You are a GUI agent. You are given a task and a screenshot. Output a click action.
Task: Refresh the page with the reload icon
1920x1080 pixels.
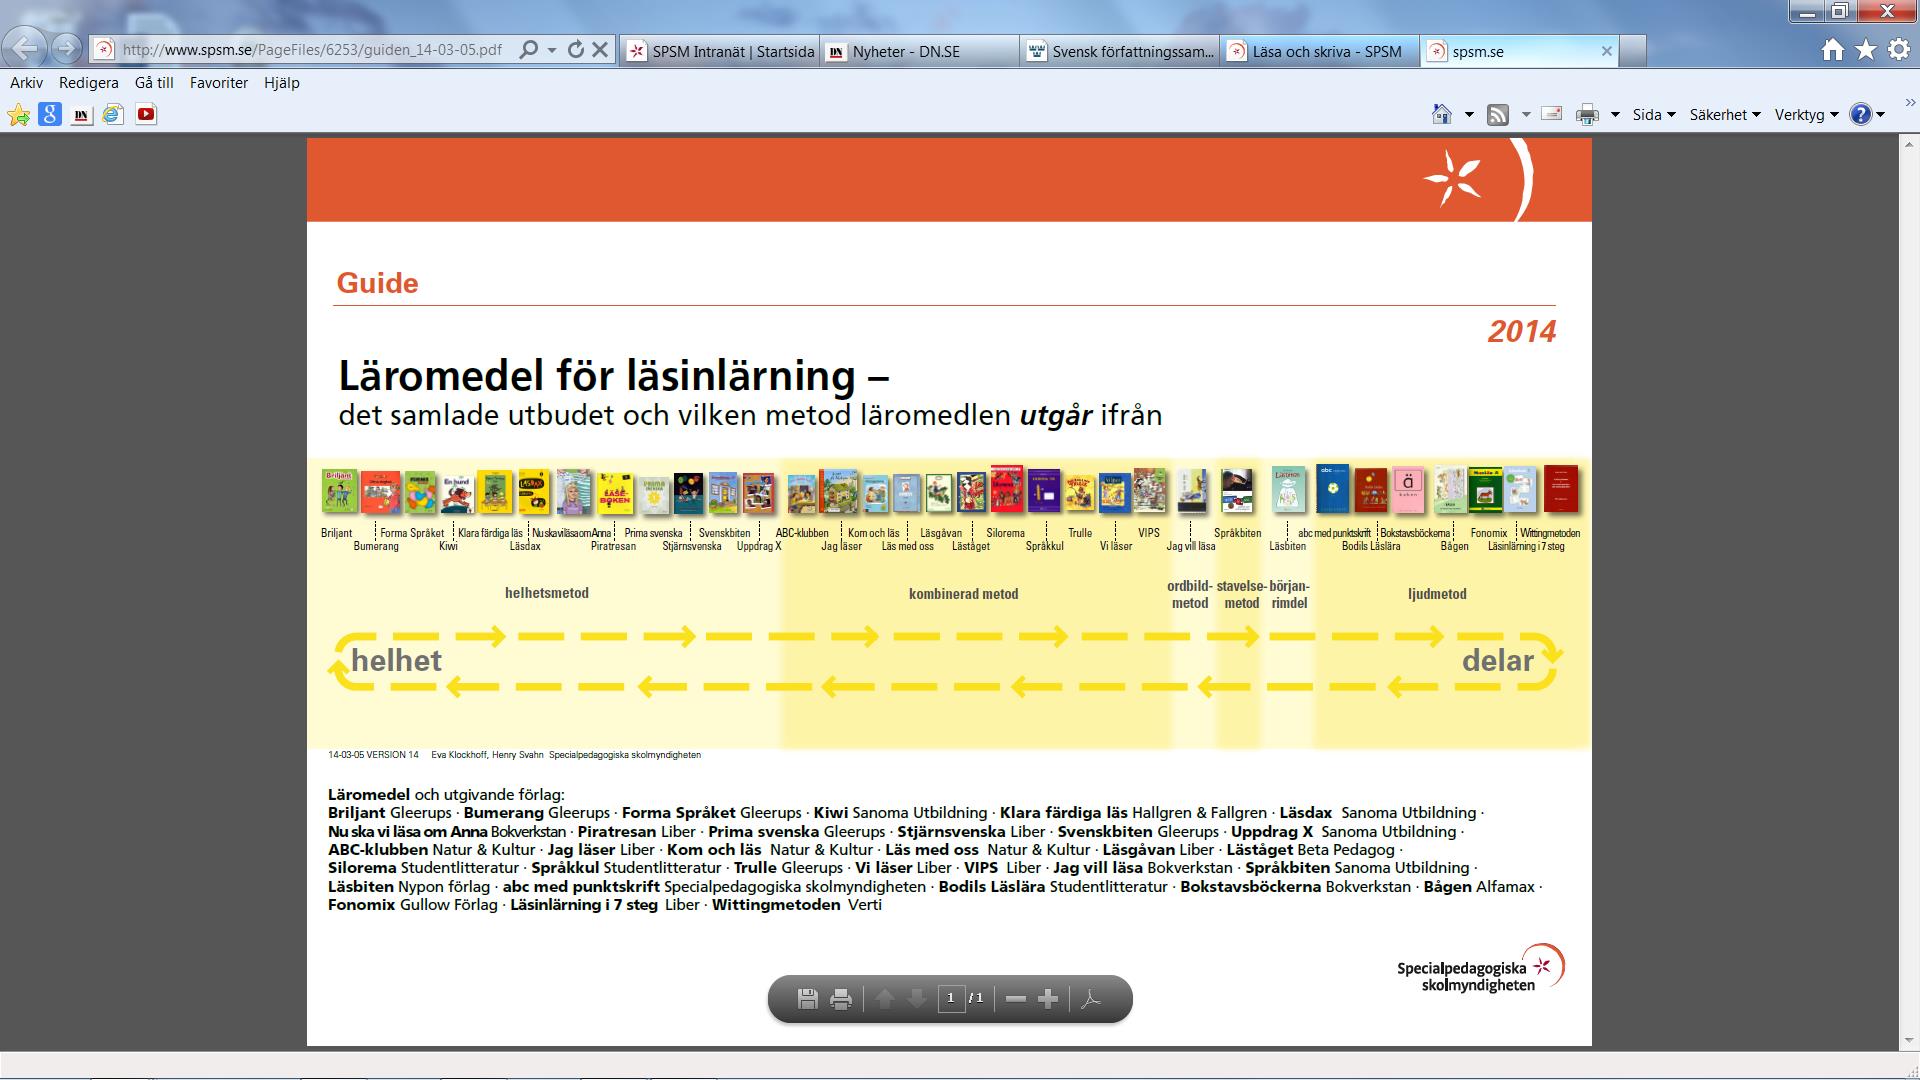coord(576,50)
